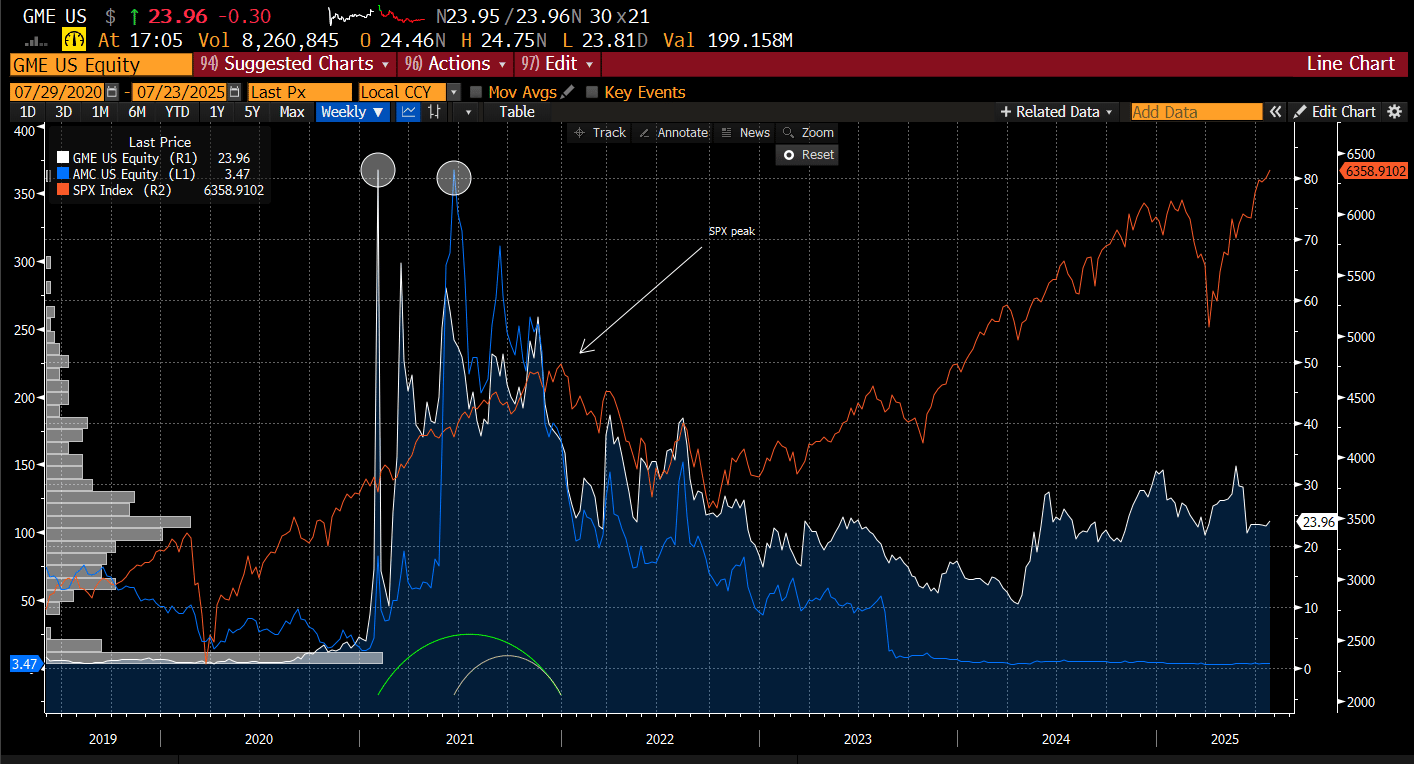
Task: Click the GME US Equity (R1) legend label
Action: pyautogui.click(x=135, y=158)
